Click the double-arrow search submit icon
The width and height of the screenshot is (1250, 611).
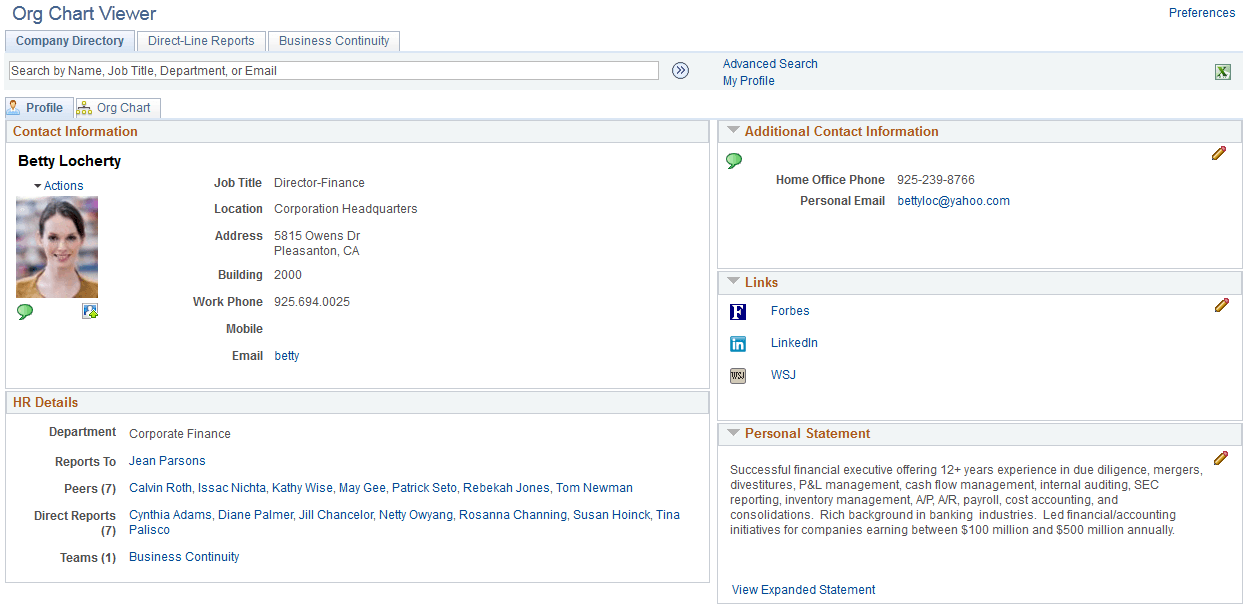[x=680, y=70]
